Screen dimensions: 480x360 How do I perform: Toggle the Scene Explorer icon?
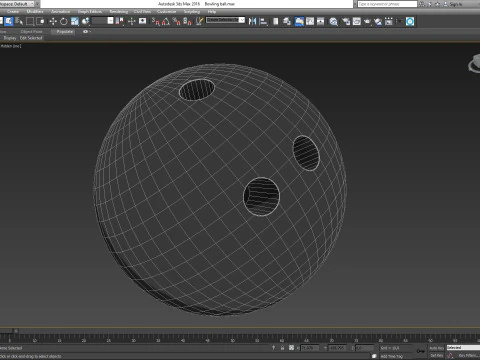click(276, 21)
